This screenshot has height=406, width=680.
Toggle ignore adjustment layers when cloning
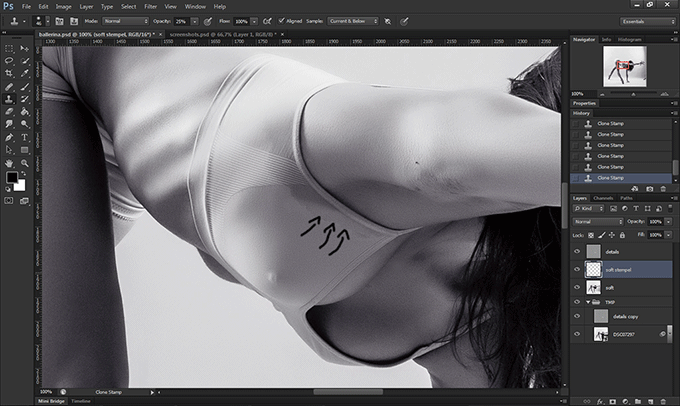[388, 21]
